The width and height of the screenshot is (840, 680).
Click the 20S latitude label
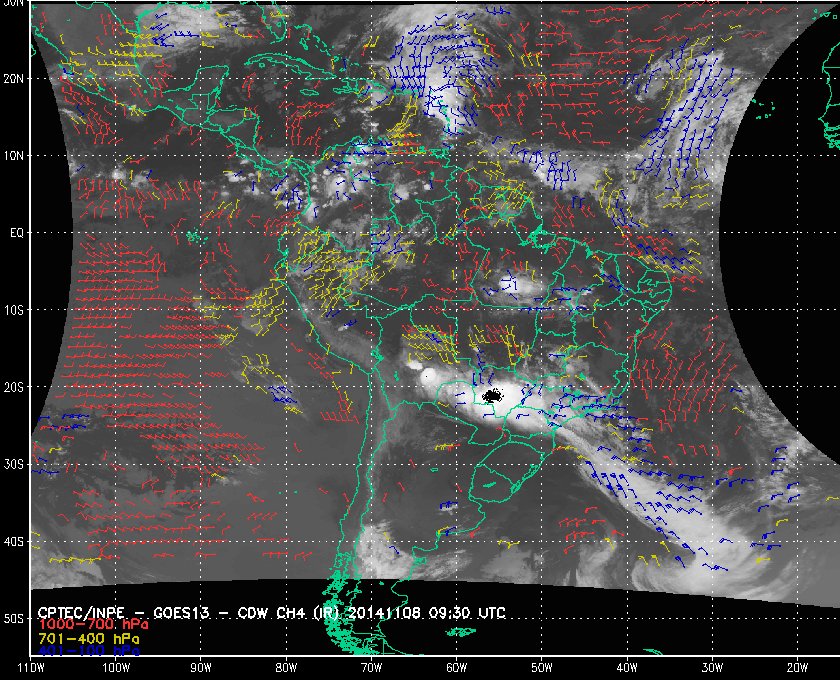[14, 387]
